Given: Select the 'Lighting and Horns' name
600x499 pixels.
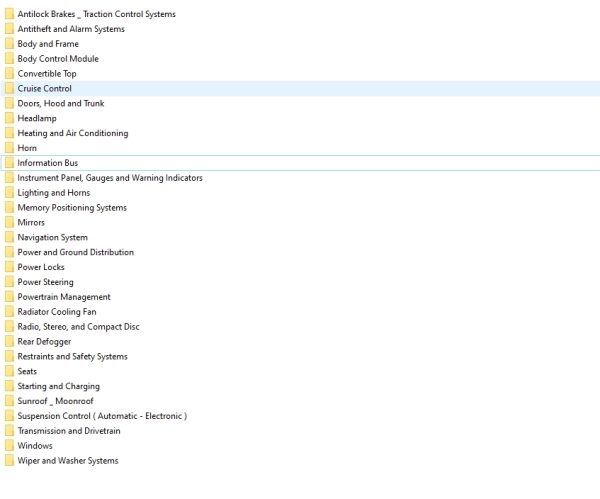Looking at the screenshot, I should tap(54, 193).
